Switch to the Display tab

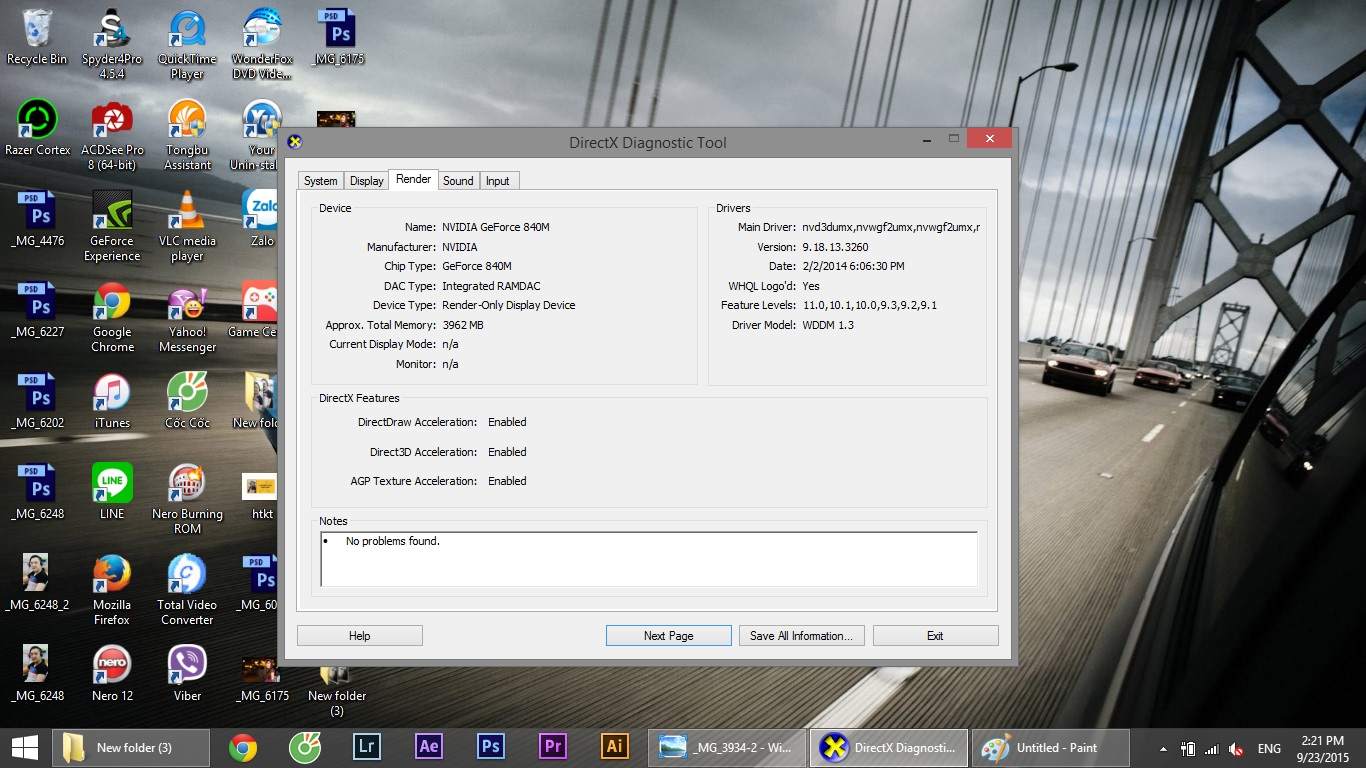[x=366, y=181]
